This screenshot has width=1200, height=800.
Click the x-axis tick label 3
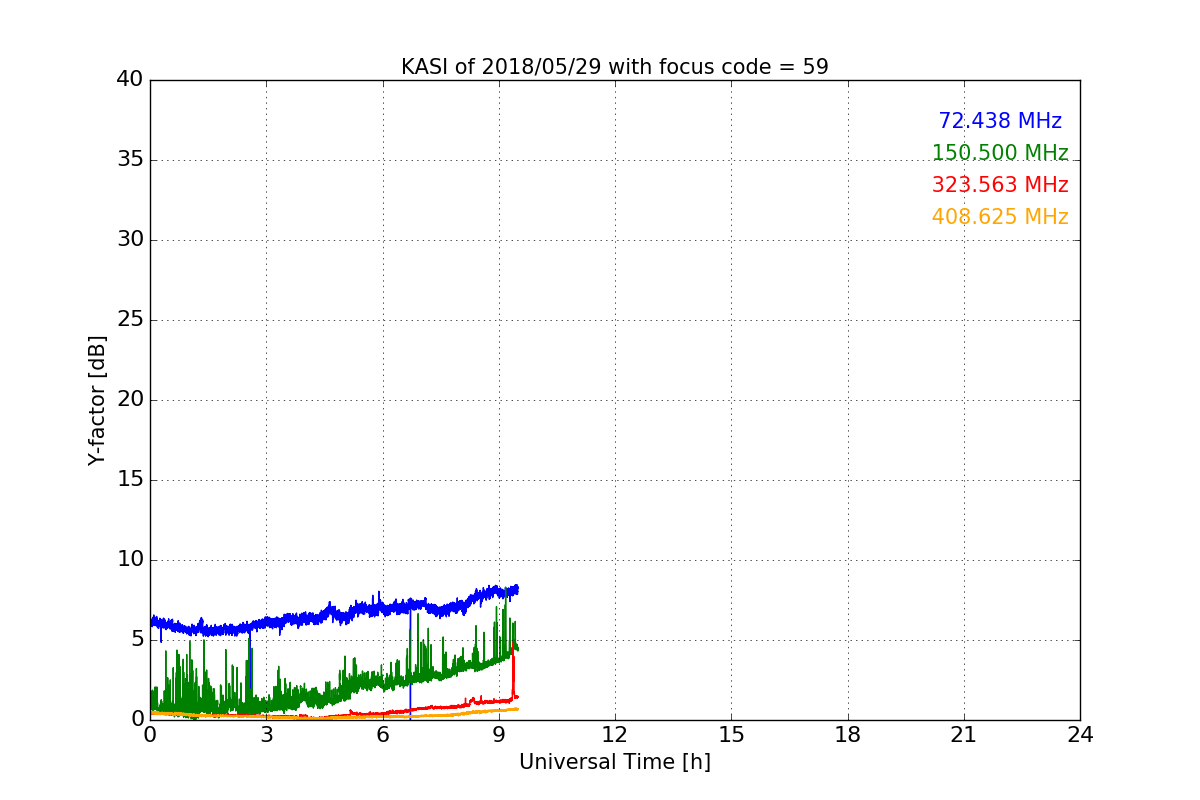(266, 735)
